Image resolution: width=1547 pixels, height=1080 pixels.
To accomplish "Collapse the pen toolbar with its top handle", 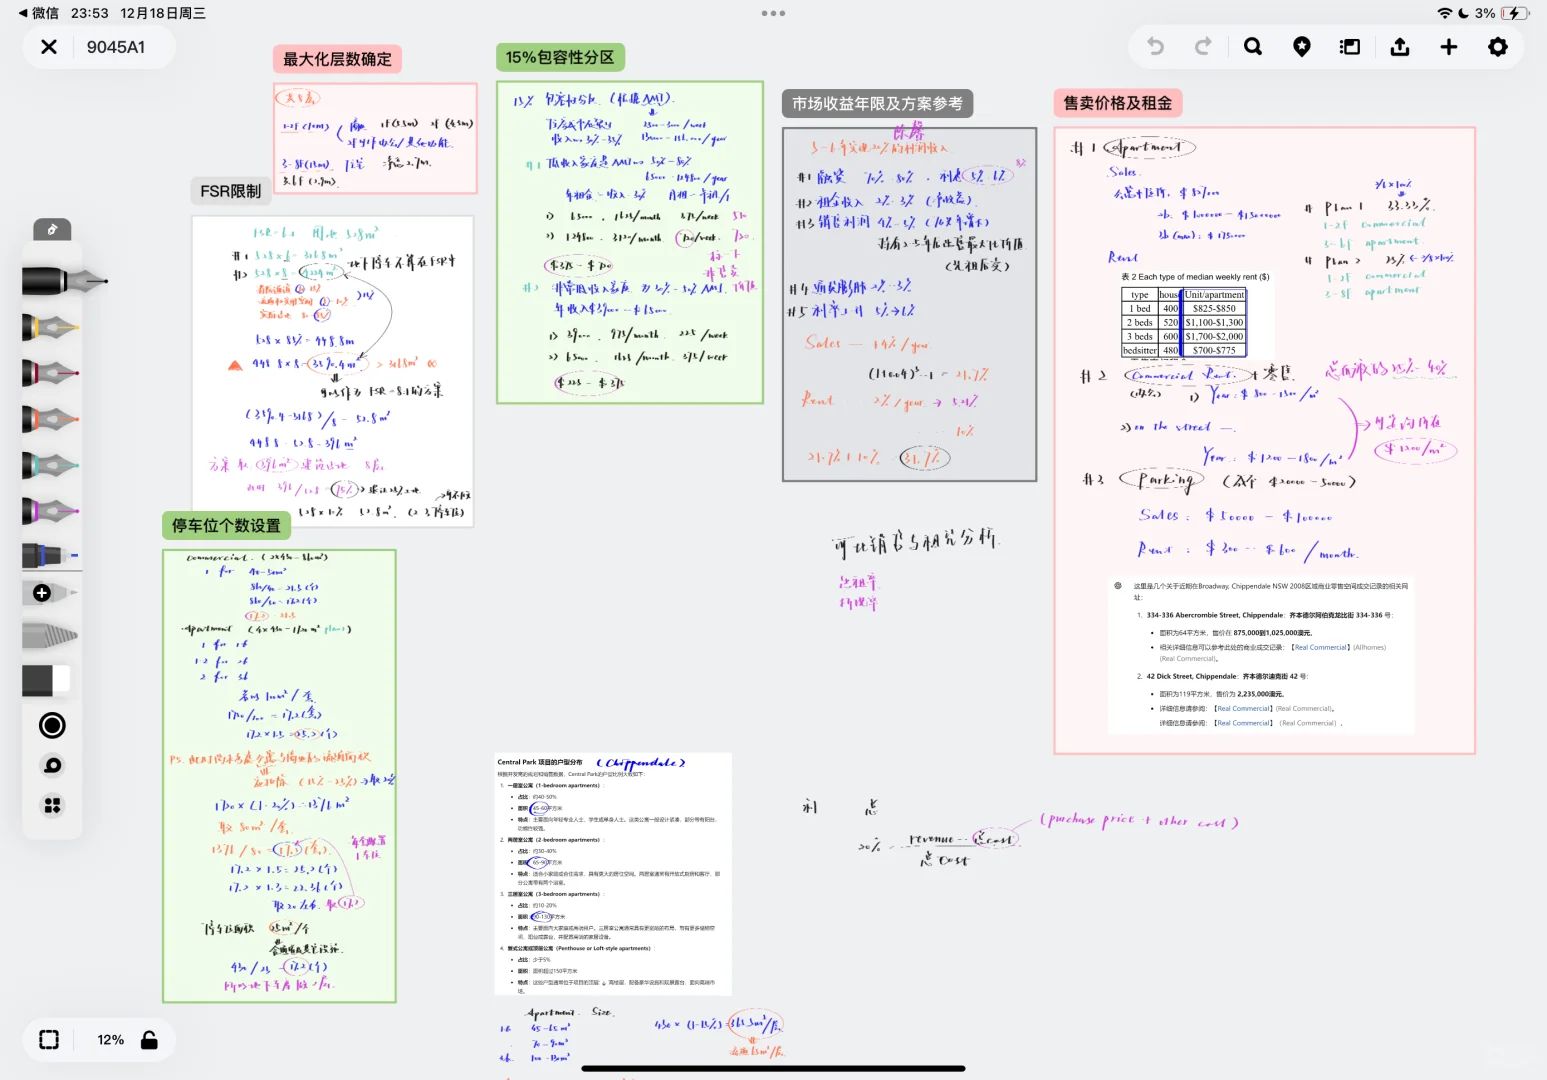I will click(52, 230).
